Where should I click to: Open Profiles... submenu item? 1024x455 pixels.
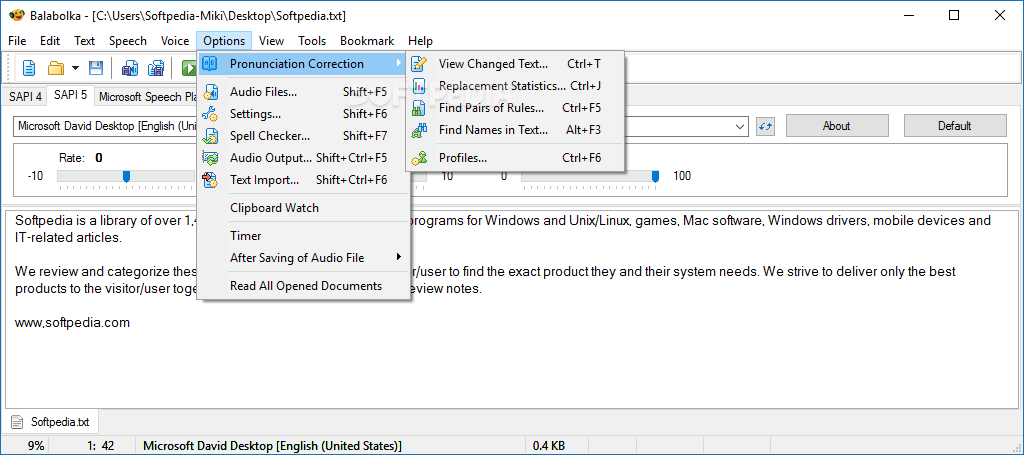click(515, 158)
